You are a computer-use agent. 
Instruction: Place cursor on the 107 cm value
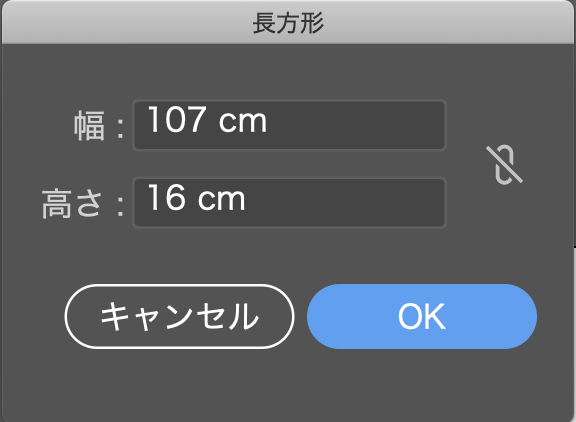click(207, 120)
